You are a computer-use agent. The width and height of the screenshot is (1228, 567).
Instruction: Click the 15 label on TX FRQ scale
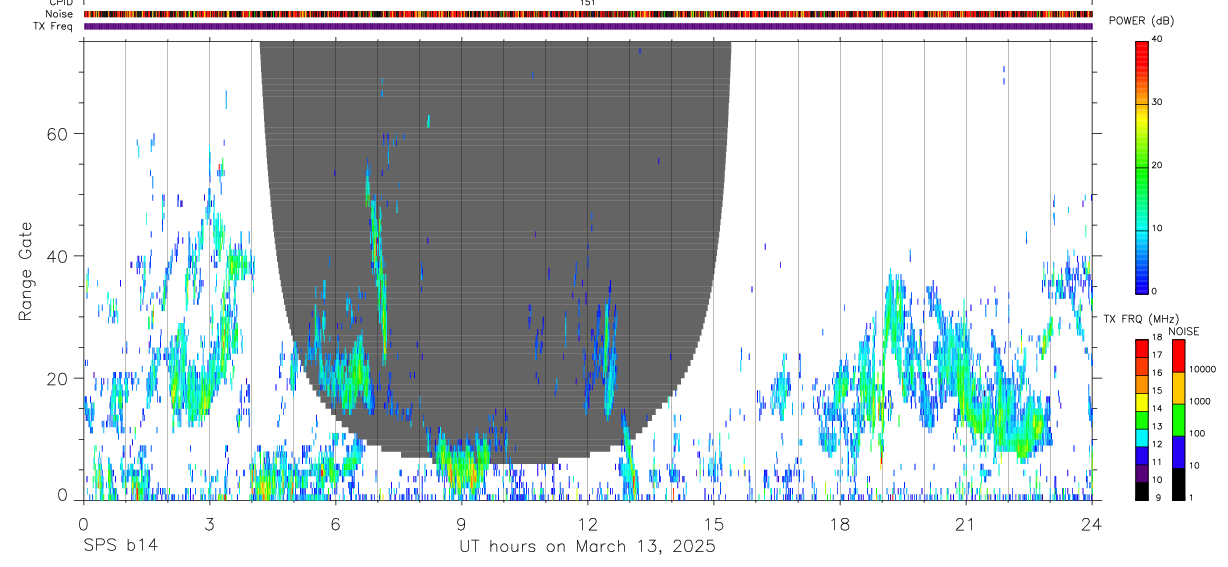pyautogui.click(x=1156, y=391)
